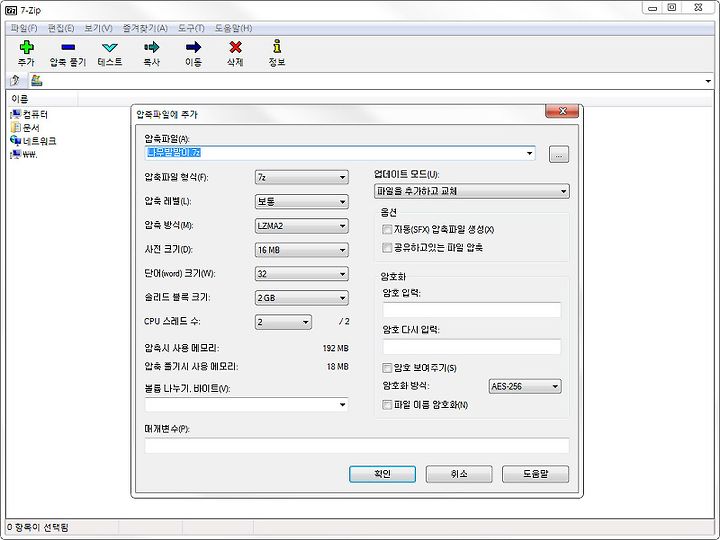Screen dimensions: 720x540
Task: Open the 단어(word) 크기 dropdown
Action: 302,274
